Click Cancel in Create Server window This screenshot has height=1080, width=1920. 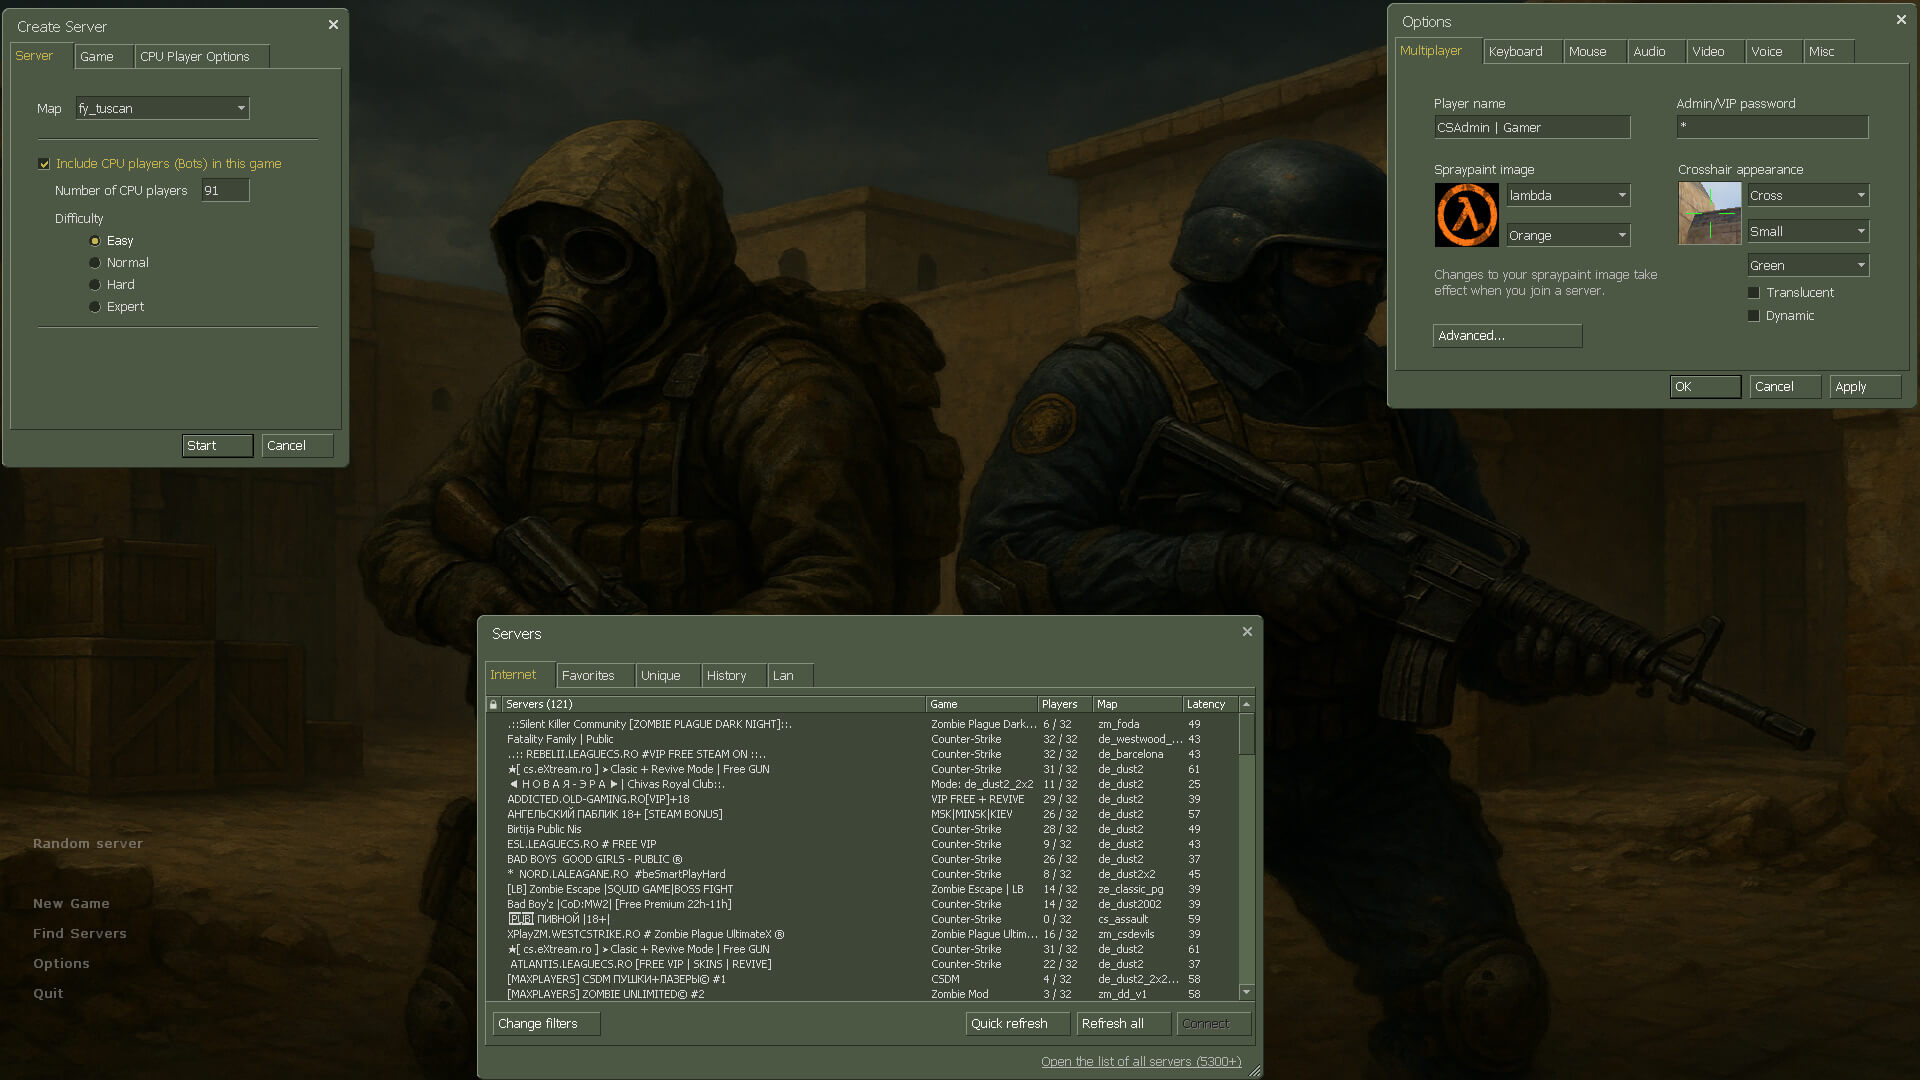(297, 446)
